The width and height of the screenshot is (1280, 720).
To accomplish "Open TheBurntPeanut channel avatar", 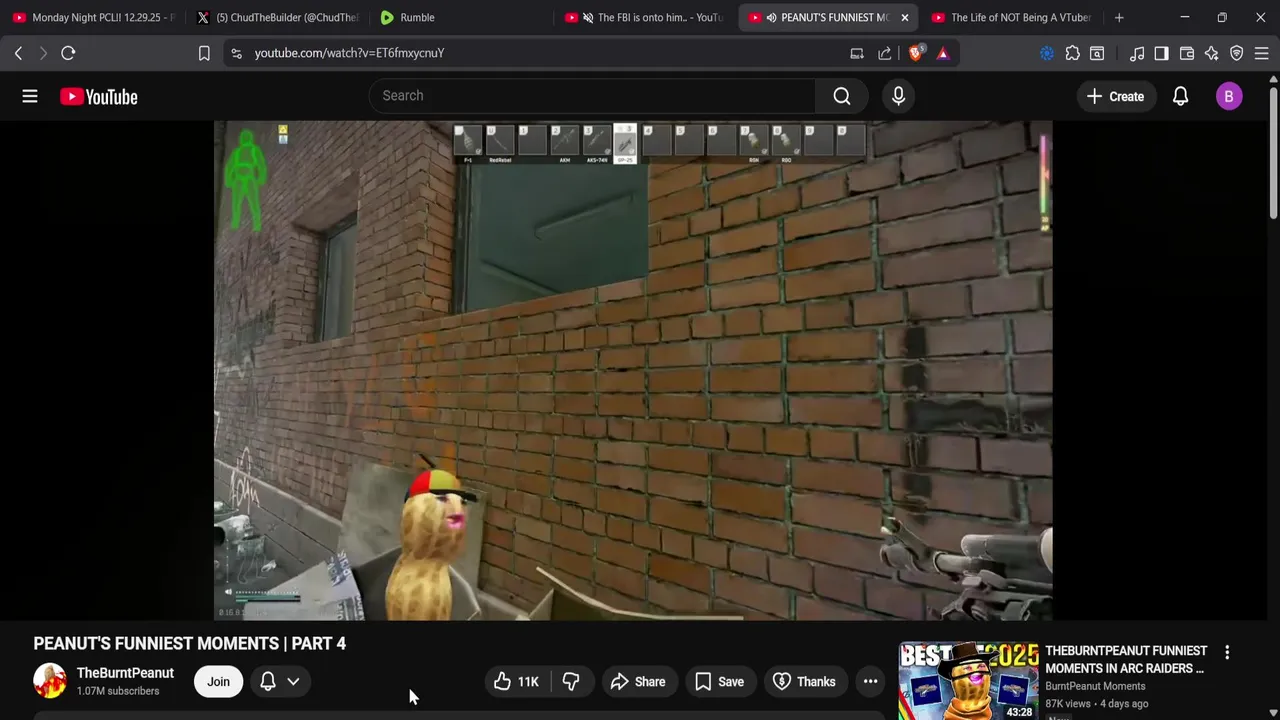I will [x=50, y=681].
